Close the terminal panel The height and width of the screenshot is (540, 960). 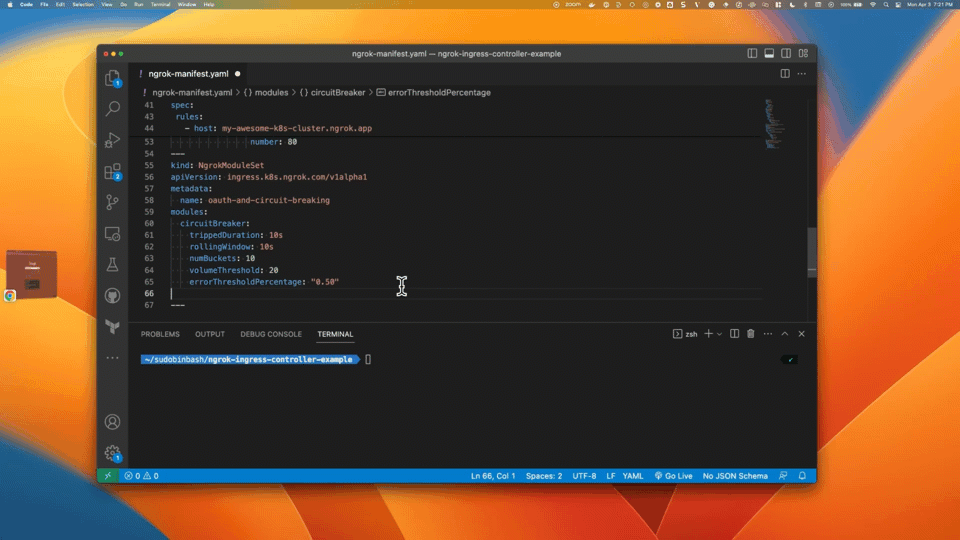coord(801,334)
